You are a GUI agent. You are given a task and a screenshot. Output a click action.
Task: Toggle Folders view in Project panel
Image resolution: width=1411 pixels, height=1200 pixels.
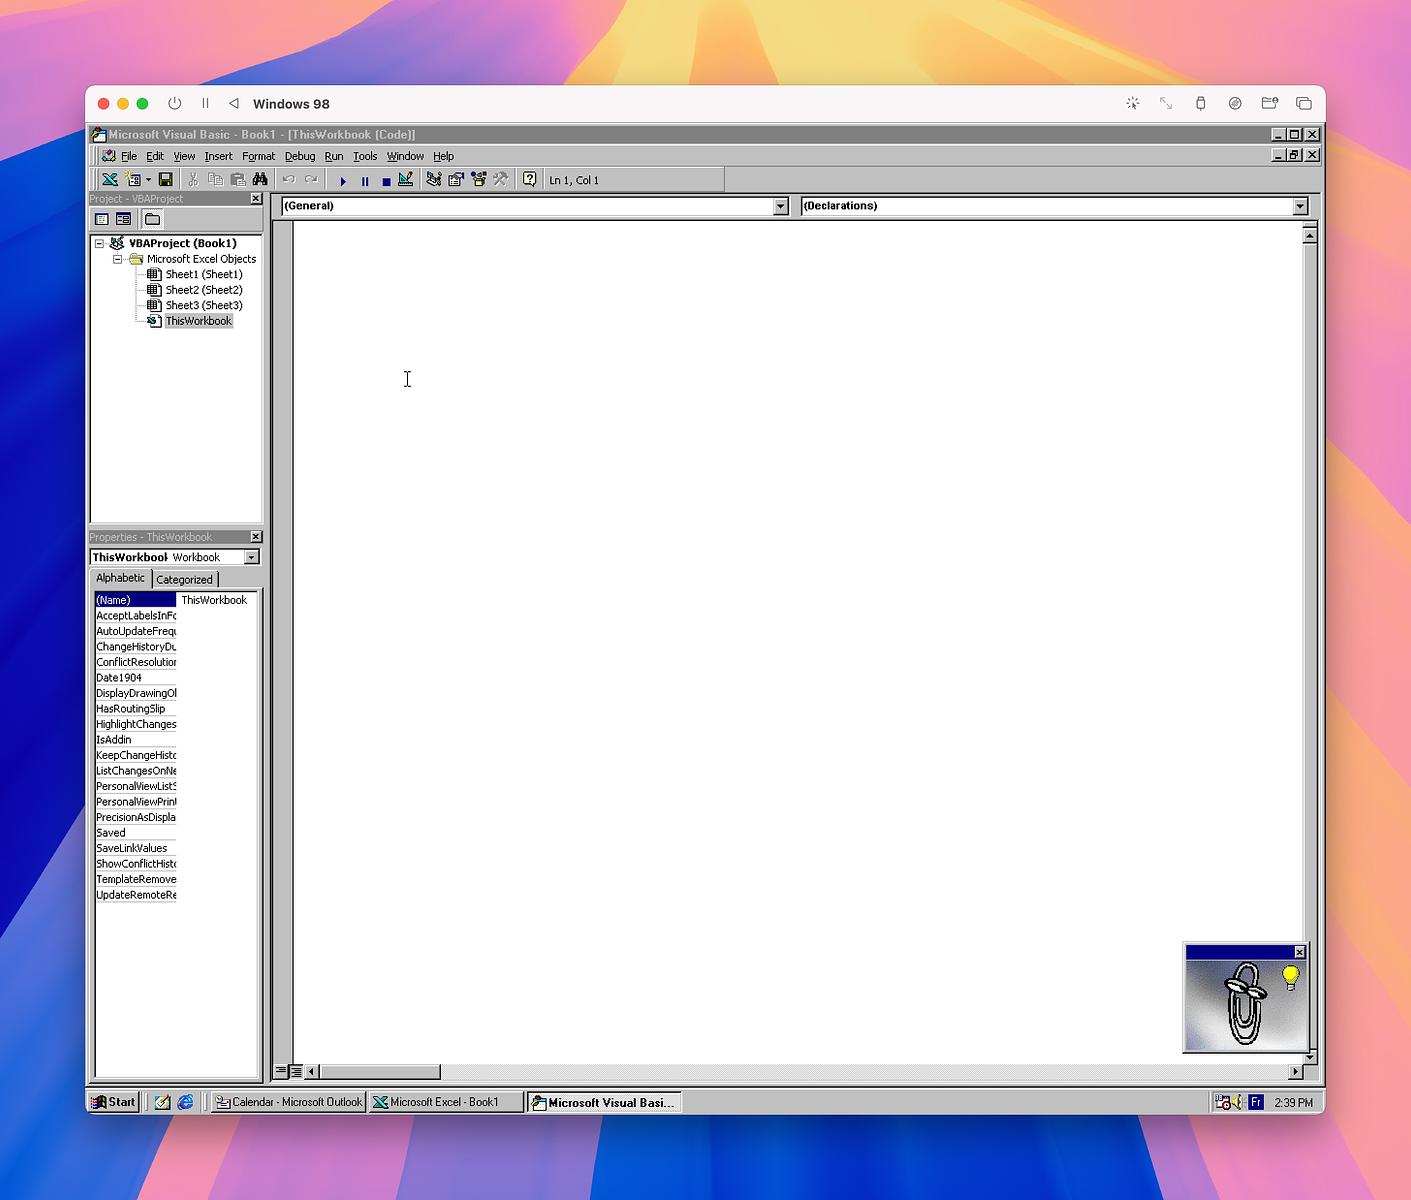tap(152, 219)
